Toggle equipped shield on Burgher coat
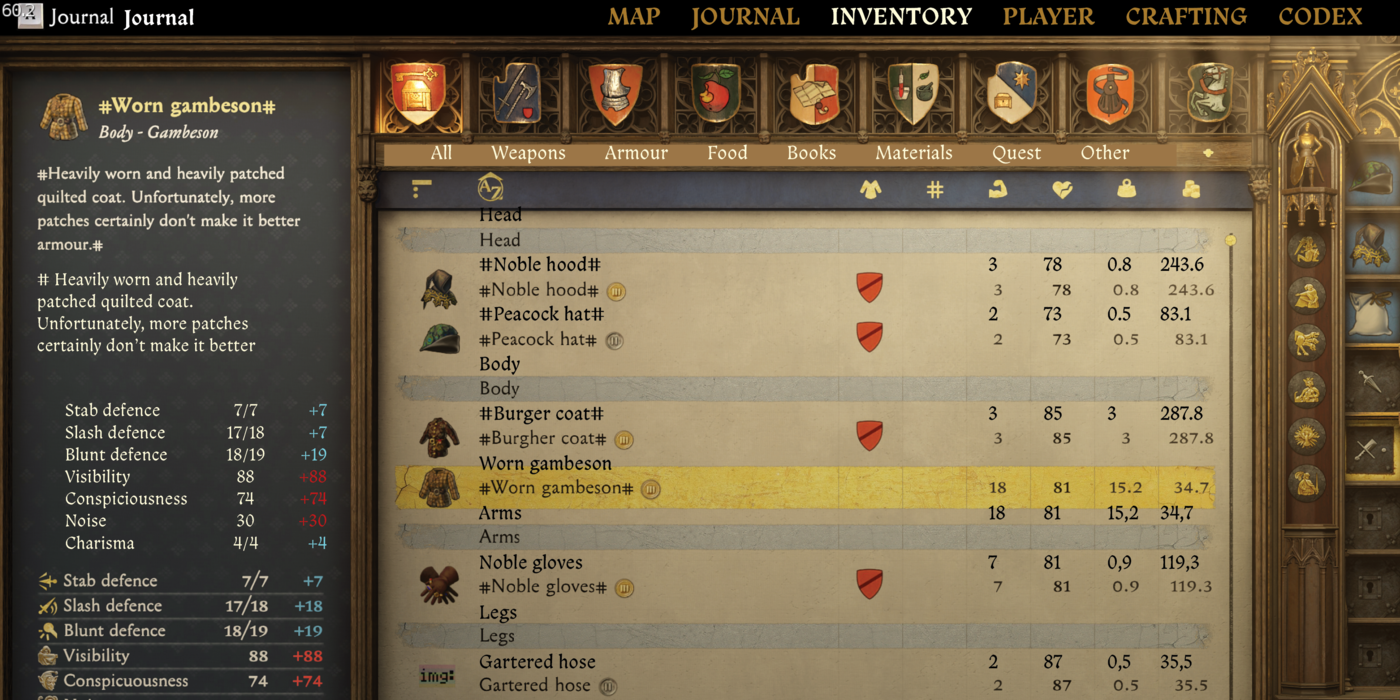This screenshot has width=1400, height=700. [x=870, y=435]
